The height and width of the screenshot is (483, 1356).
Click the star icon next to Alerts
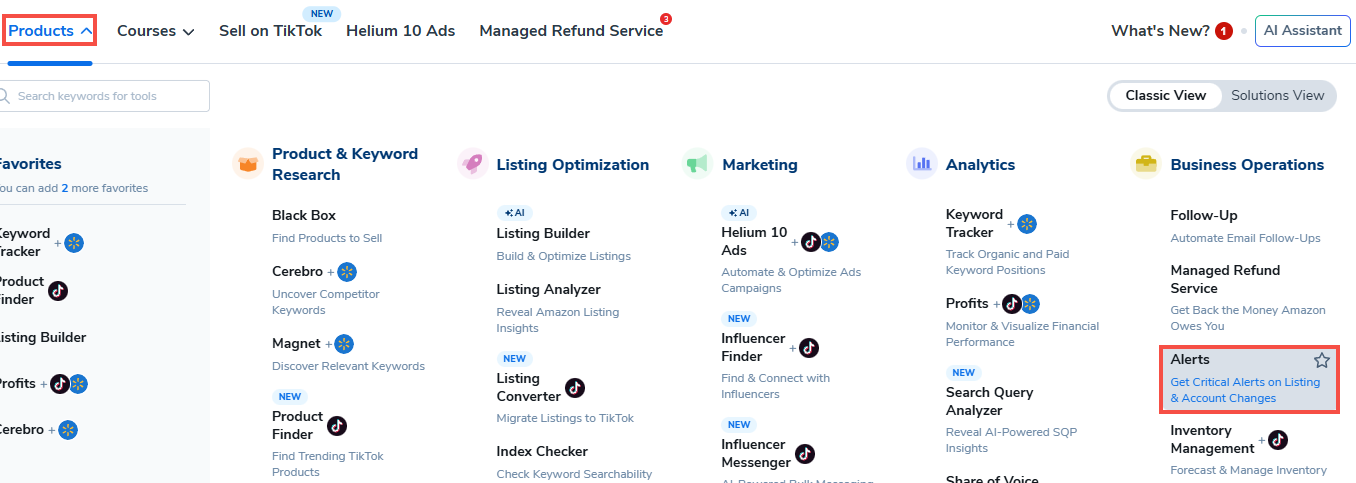point(1321,361)
